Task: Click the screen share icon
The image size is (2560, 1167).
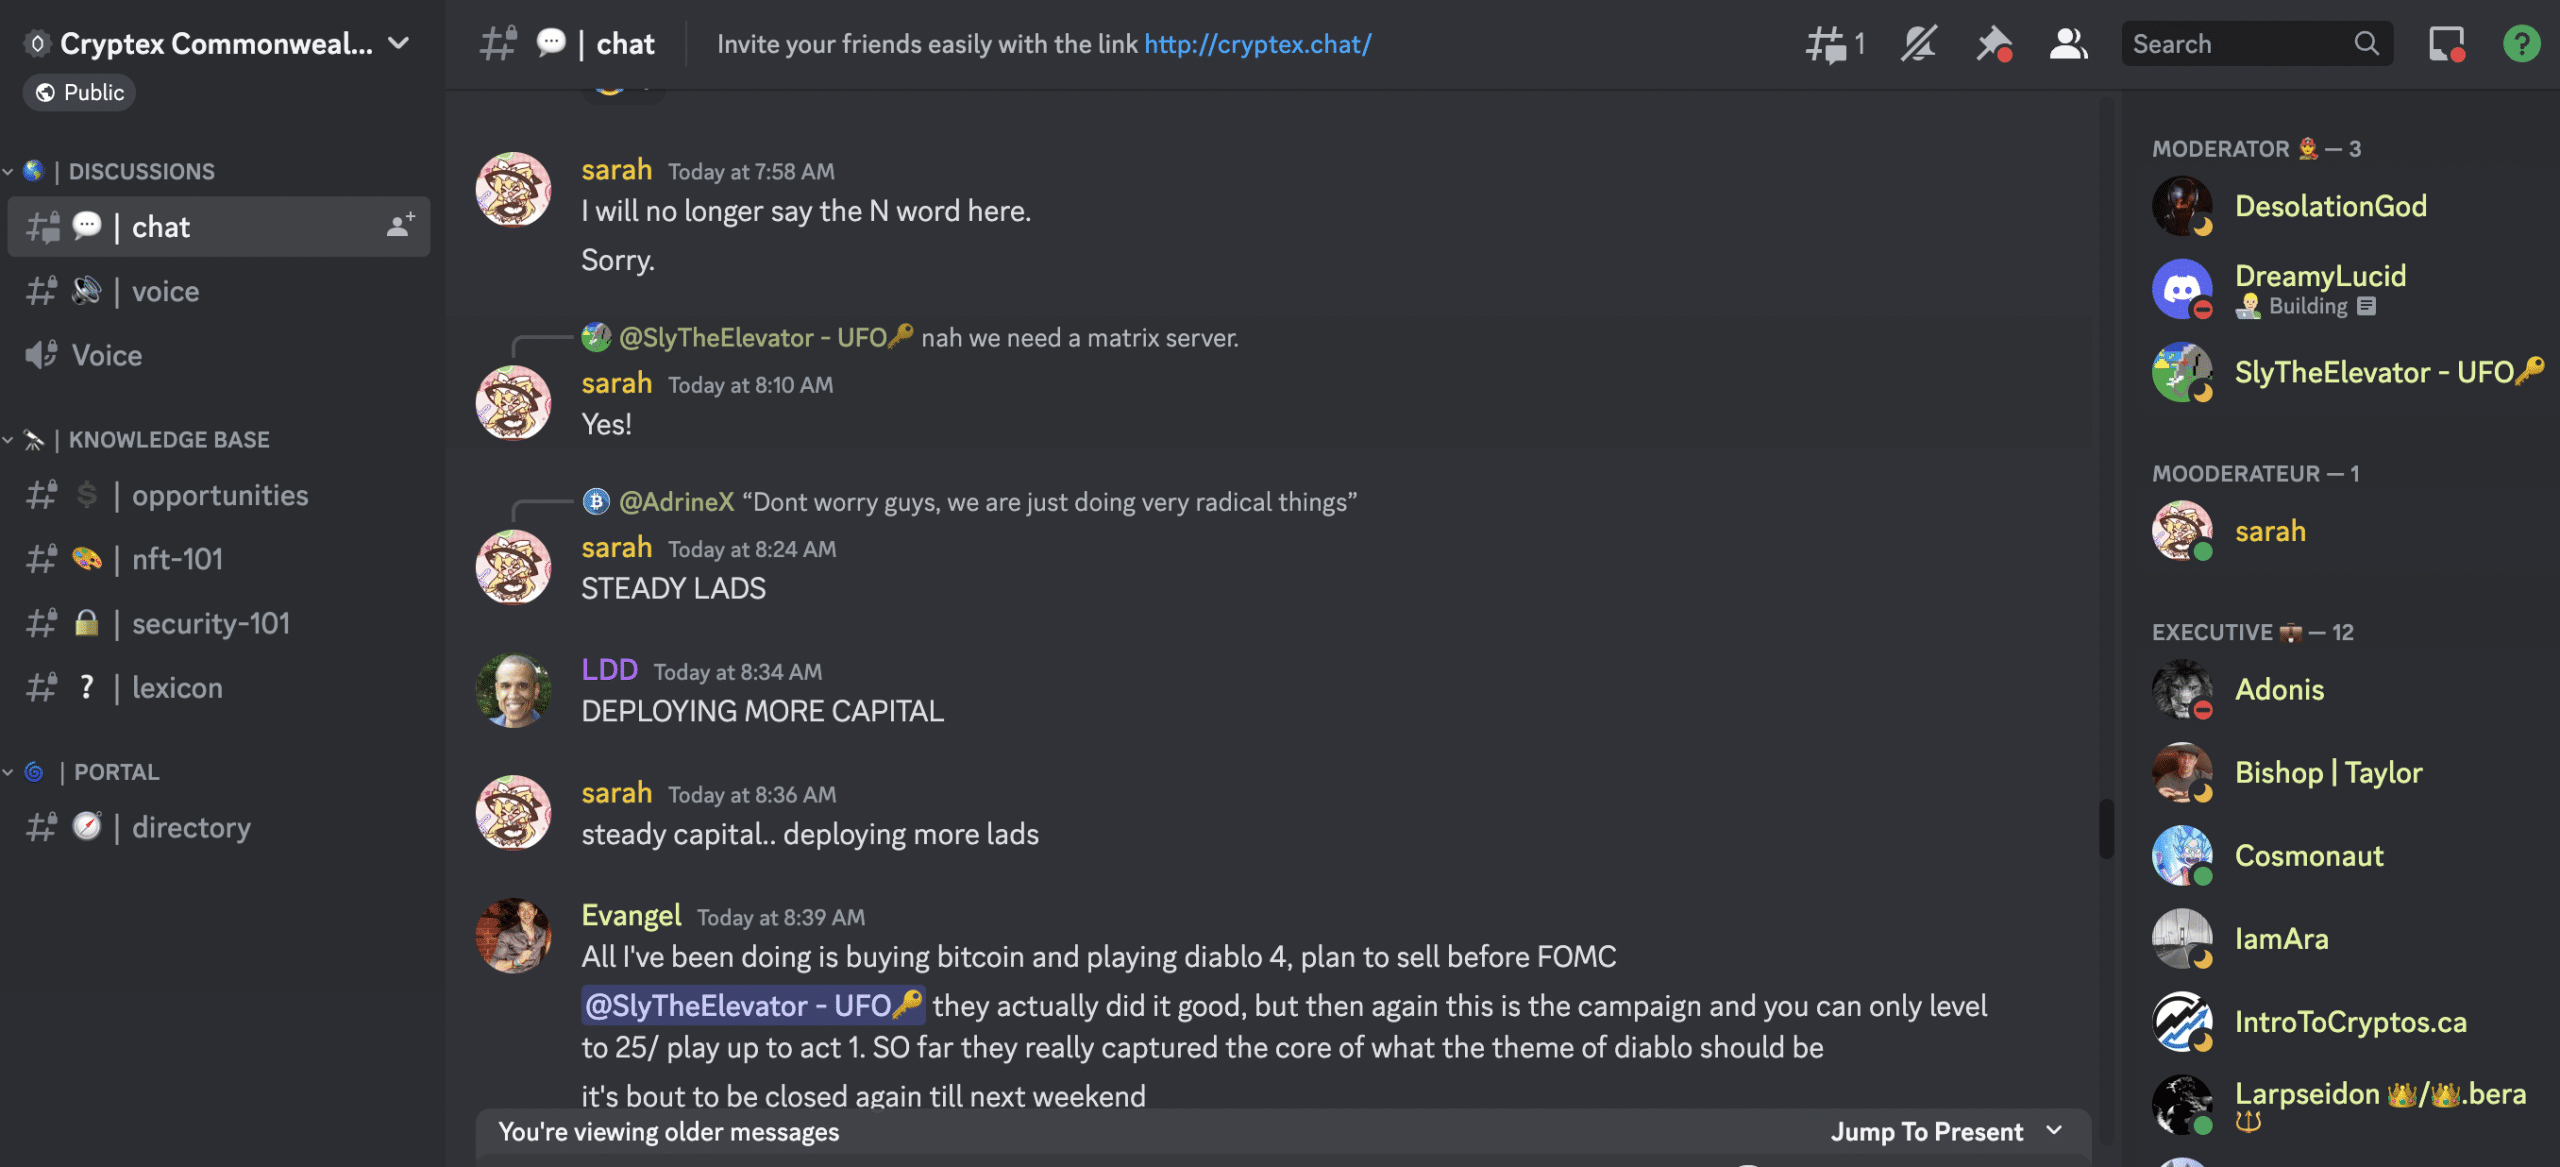Action: (2444, 42)
